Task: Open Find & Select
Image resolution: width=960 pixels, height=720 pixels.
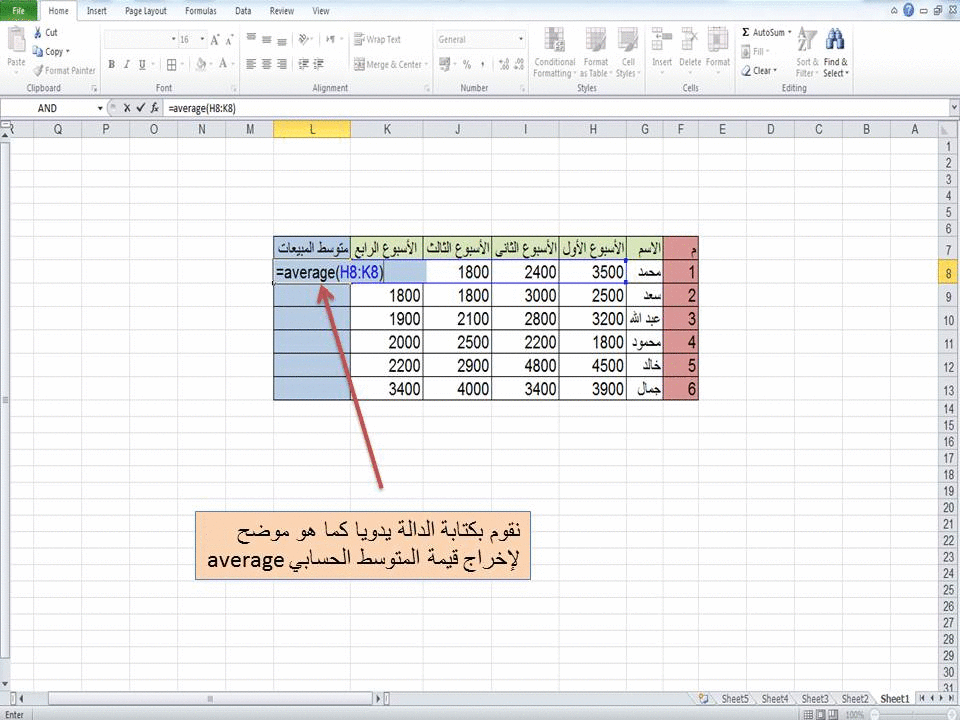Action: 836,53
